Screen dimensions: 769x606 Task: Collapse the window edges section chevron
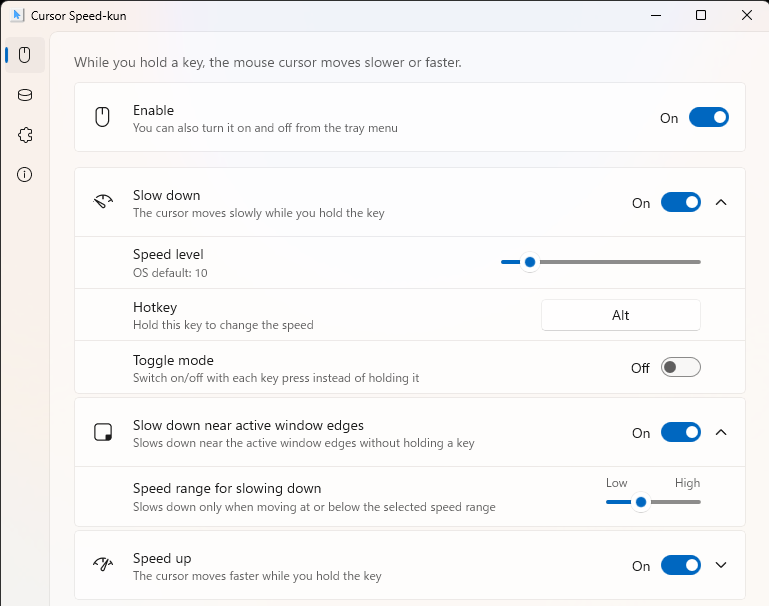(721, 432)
